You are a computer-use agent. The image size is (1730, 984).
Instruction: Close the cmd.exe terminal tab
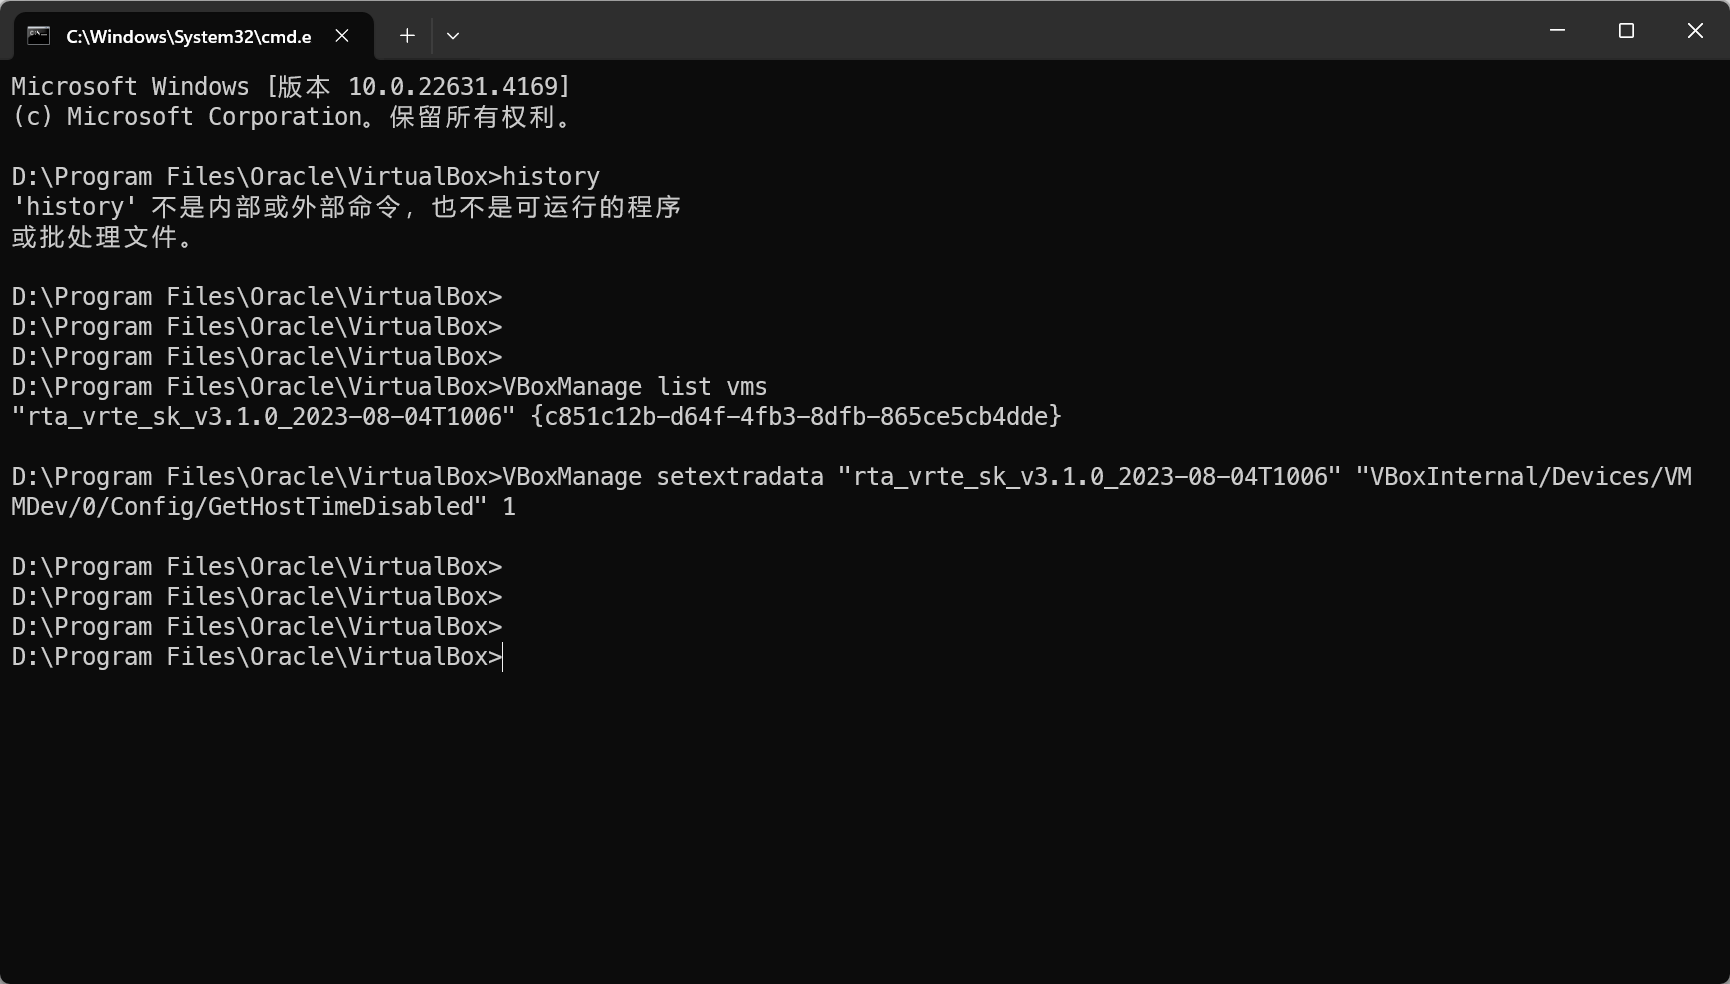[342, 36]
